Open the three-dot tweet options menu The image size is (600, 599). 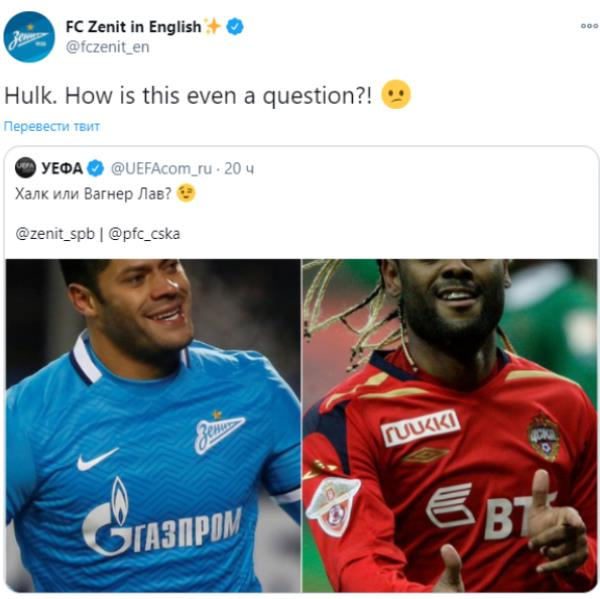(589, 26)
